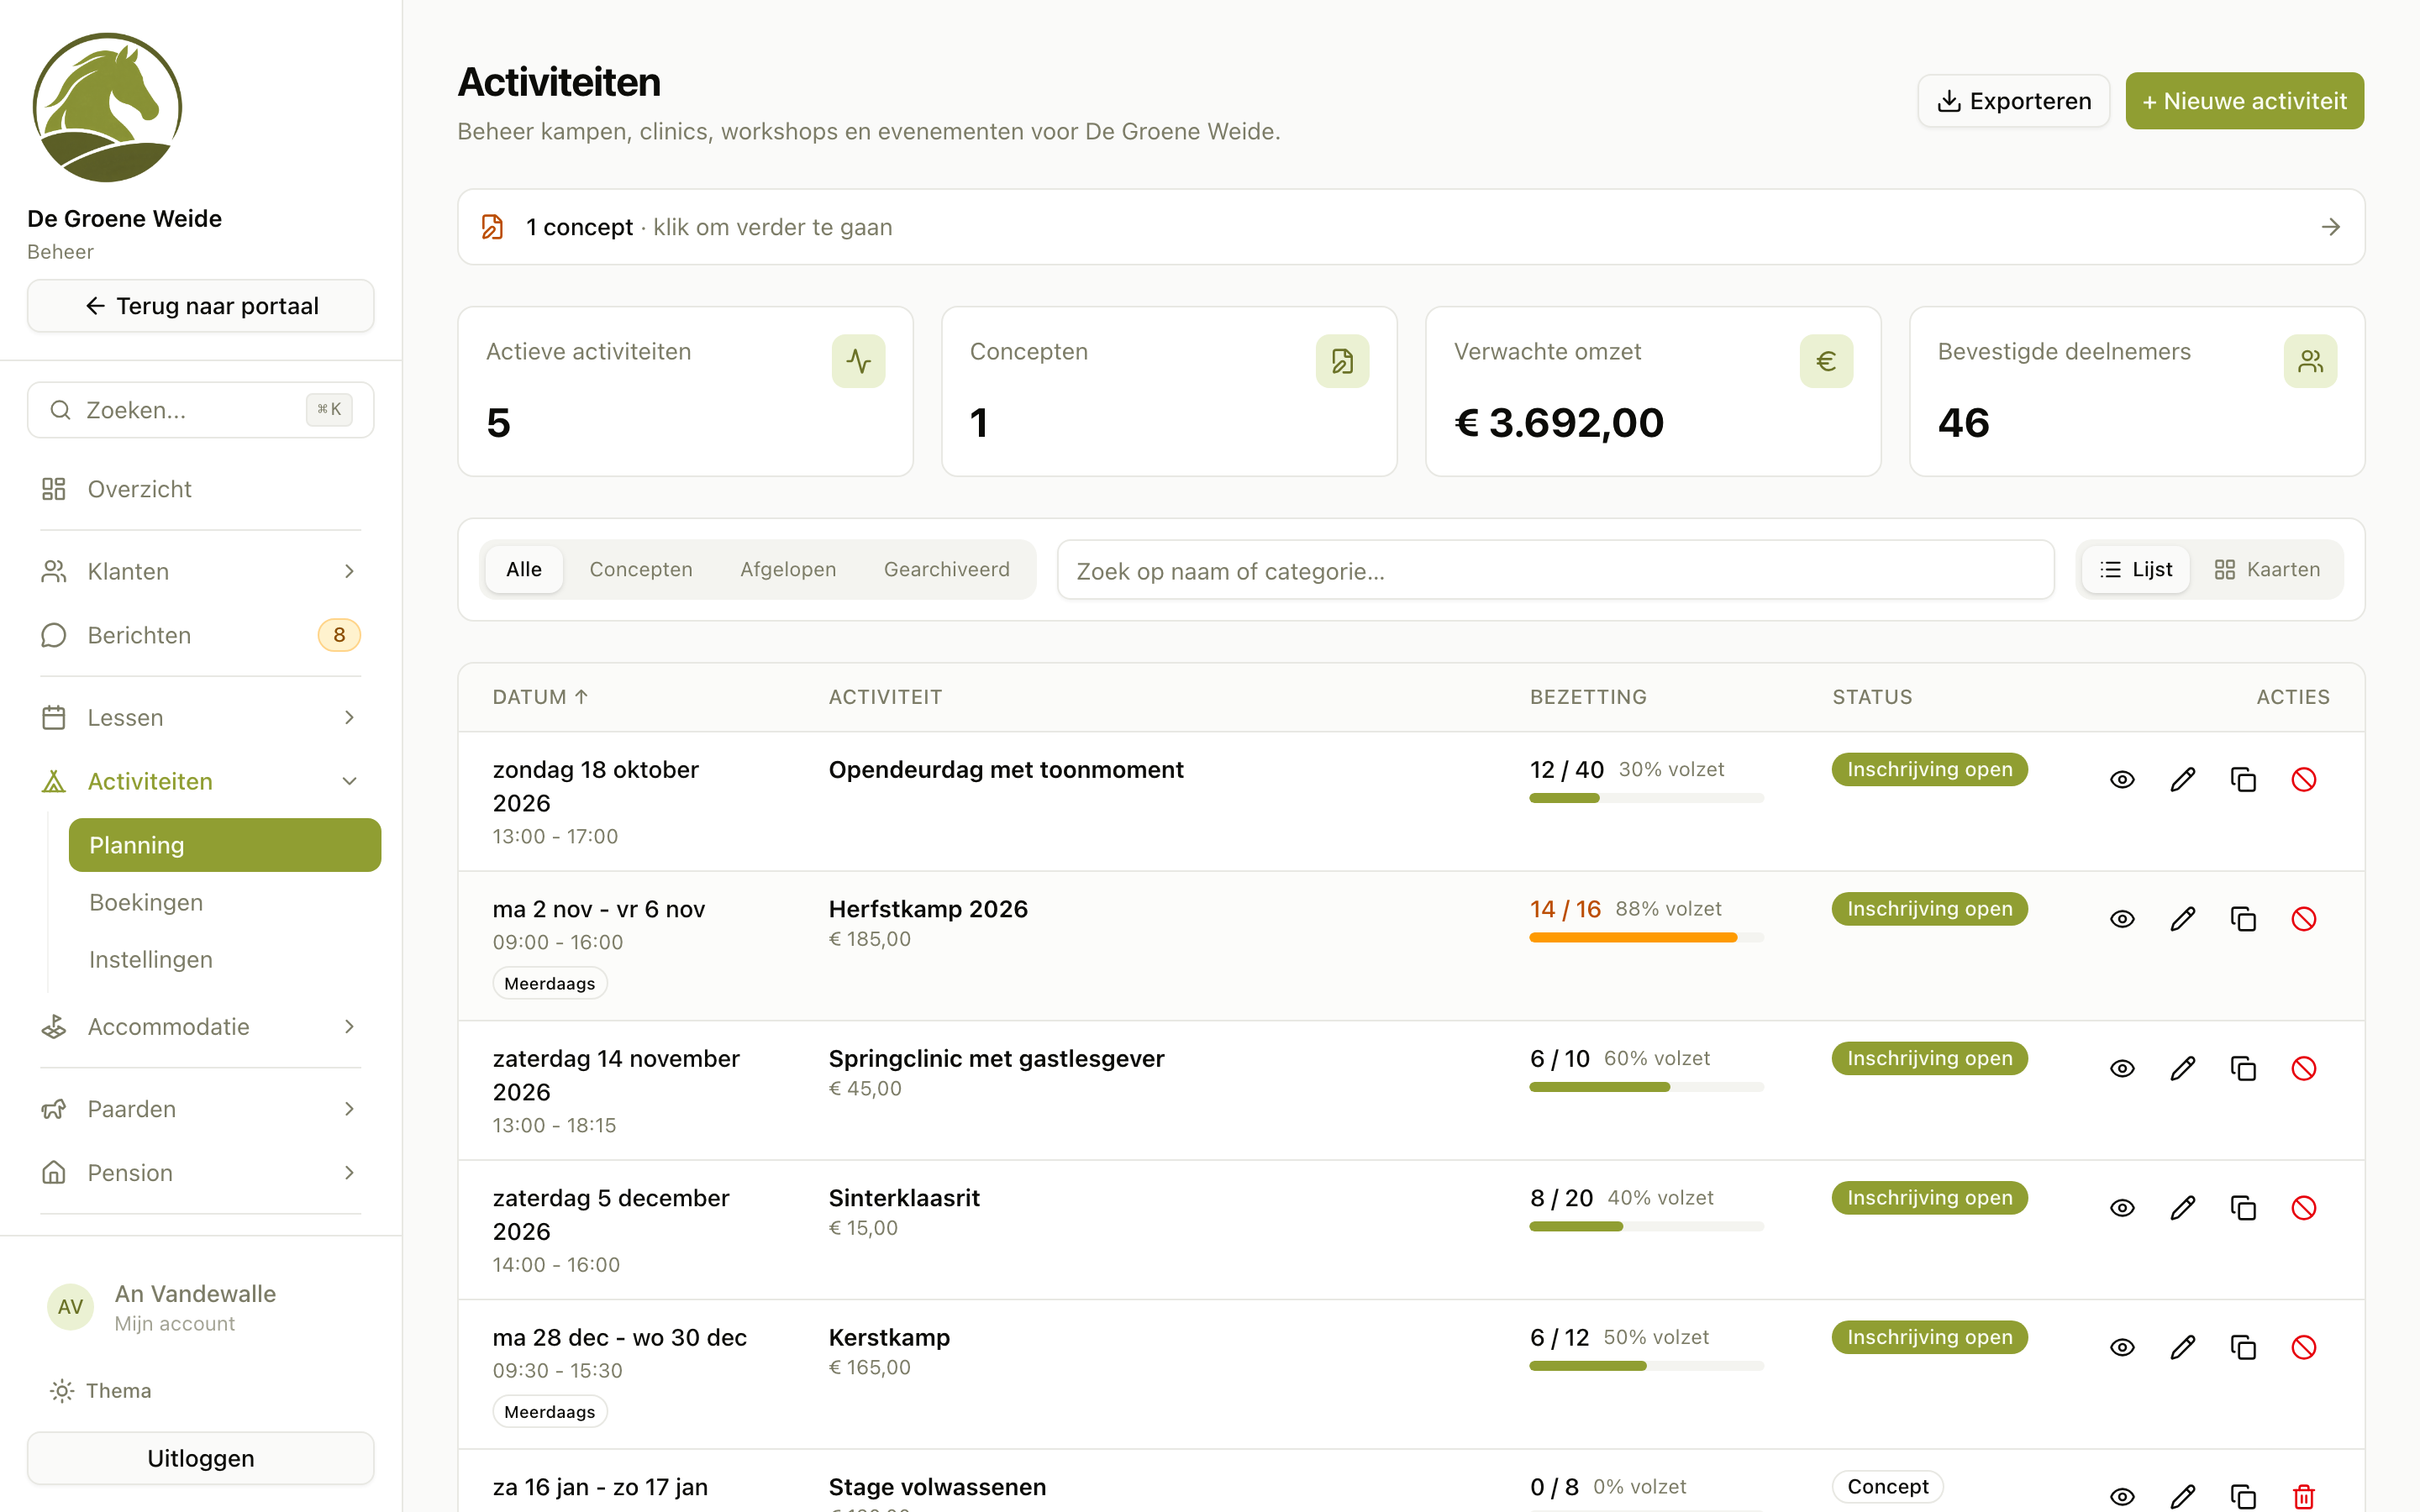Open Berichten with 8 unread
Image resolution: width=2420 pixels, height=1512 pixels.
pyautogui.click(x=200, y=635)
